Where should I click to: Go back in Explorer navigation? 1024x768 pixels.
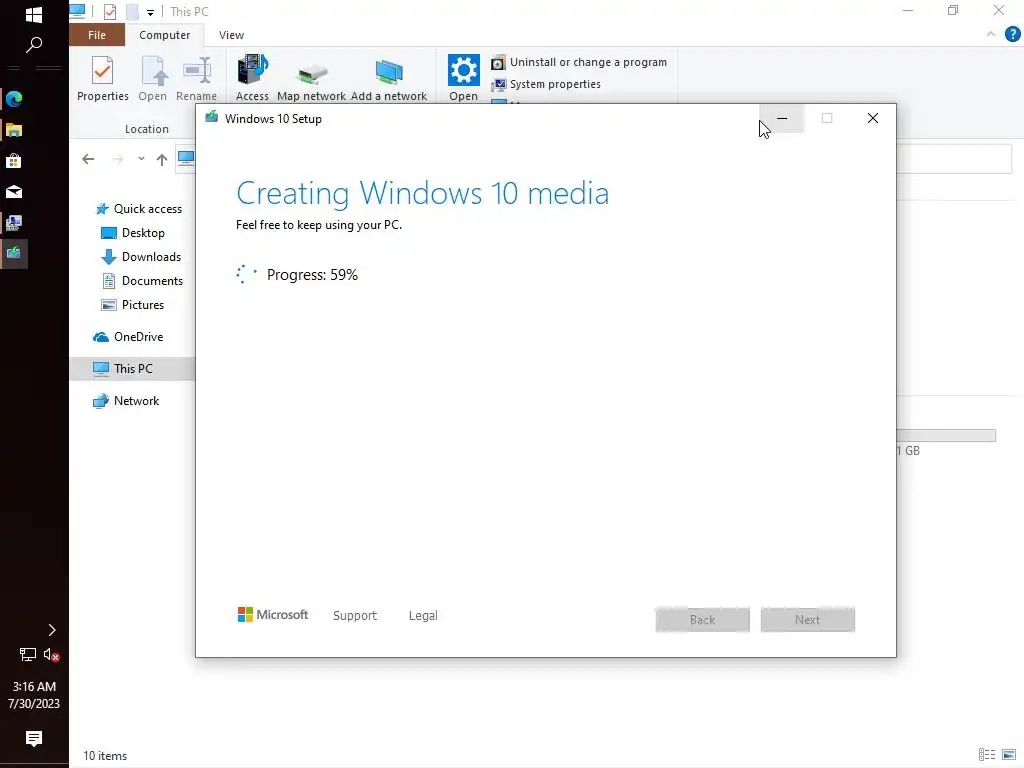point(88,159)
